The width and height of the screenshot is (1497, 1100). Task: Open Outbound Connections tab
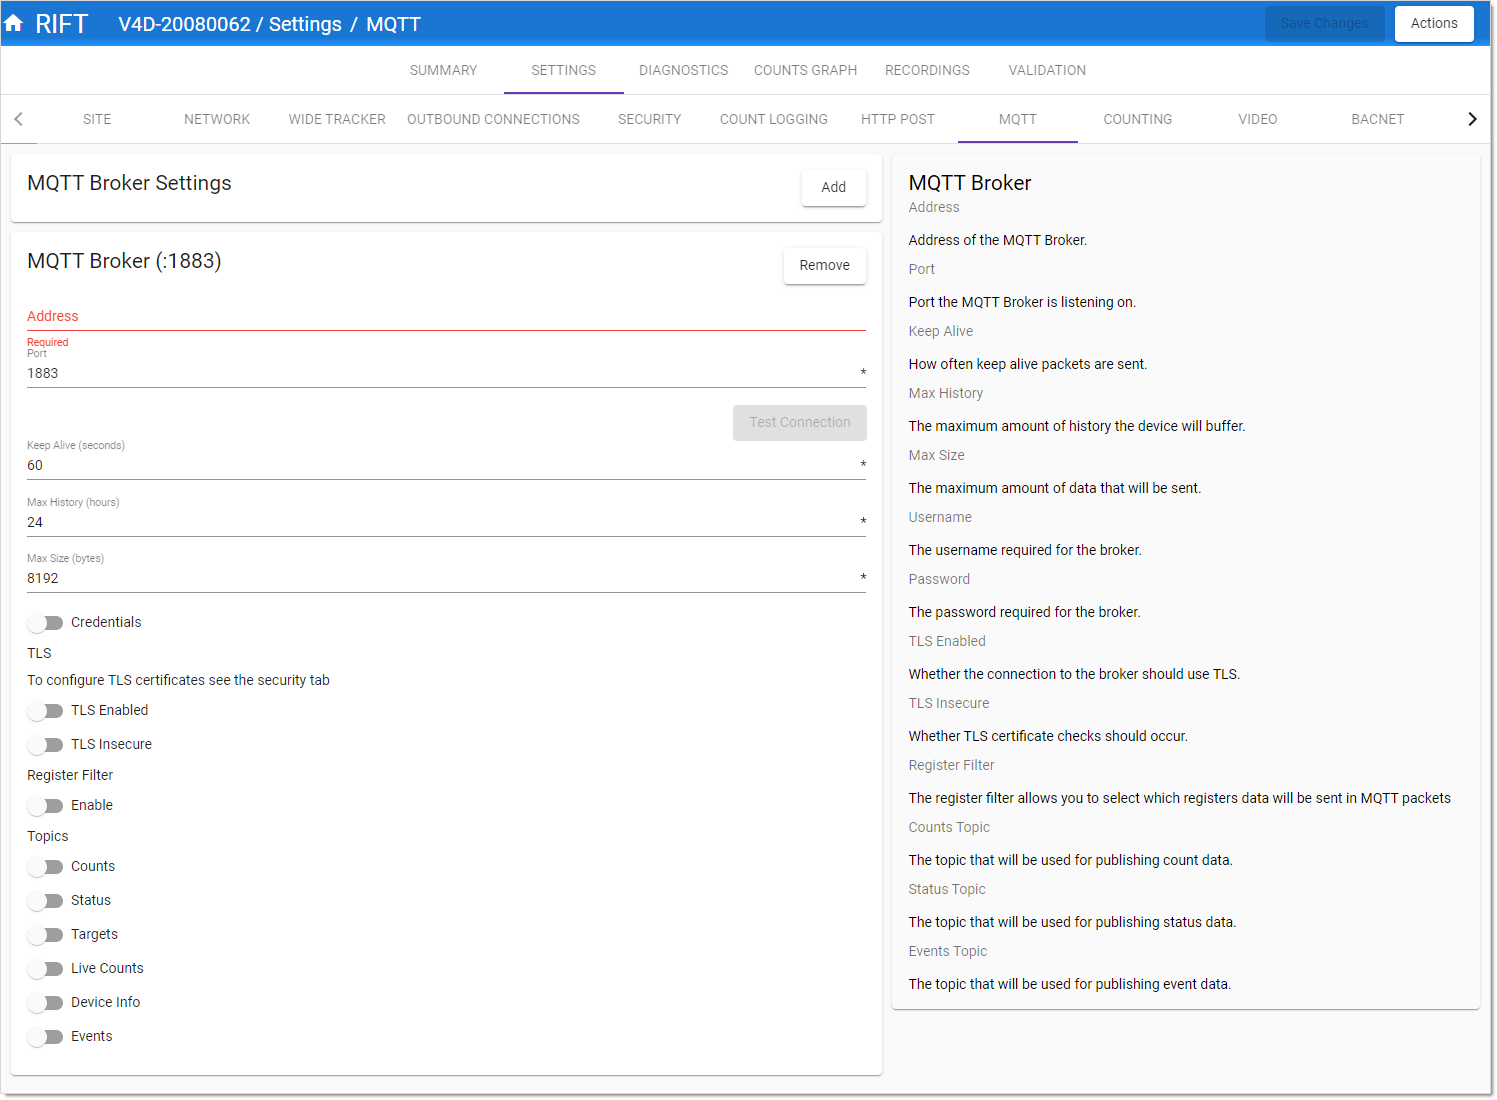[493, 119]
